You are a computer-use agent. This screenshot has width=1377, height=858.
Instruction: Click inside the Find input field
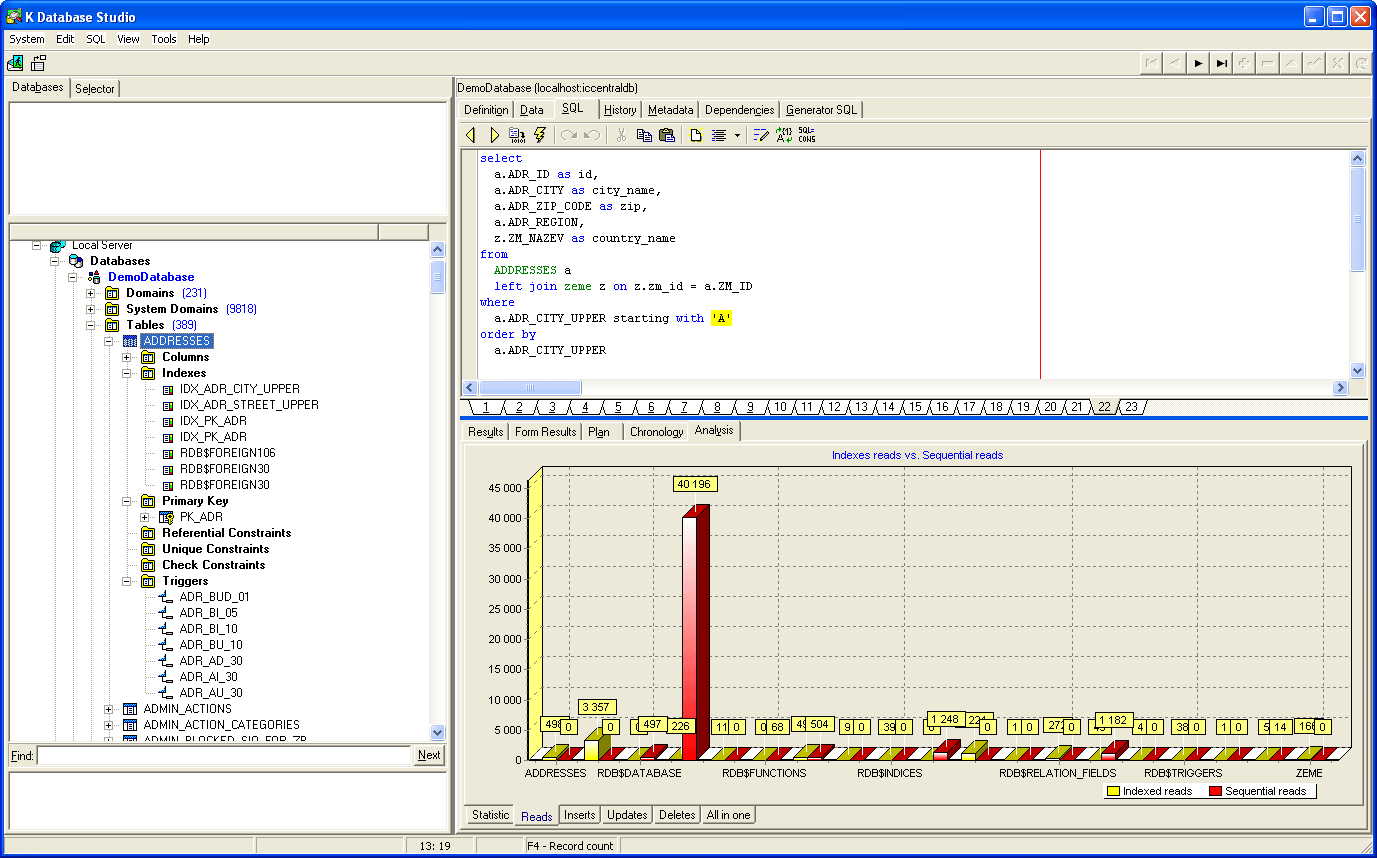(x=225, y=756)
